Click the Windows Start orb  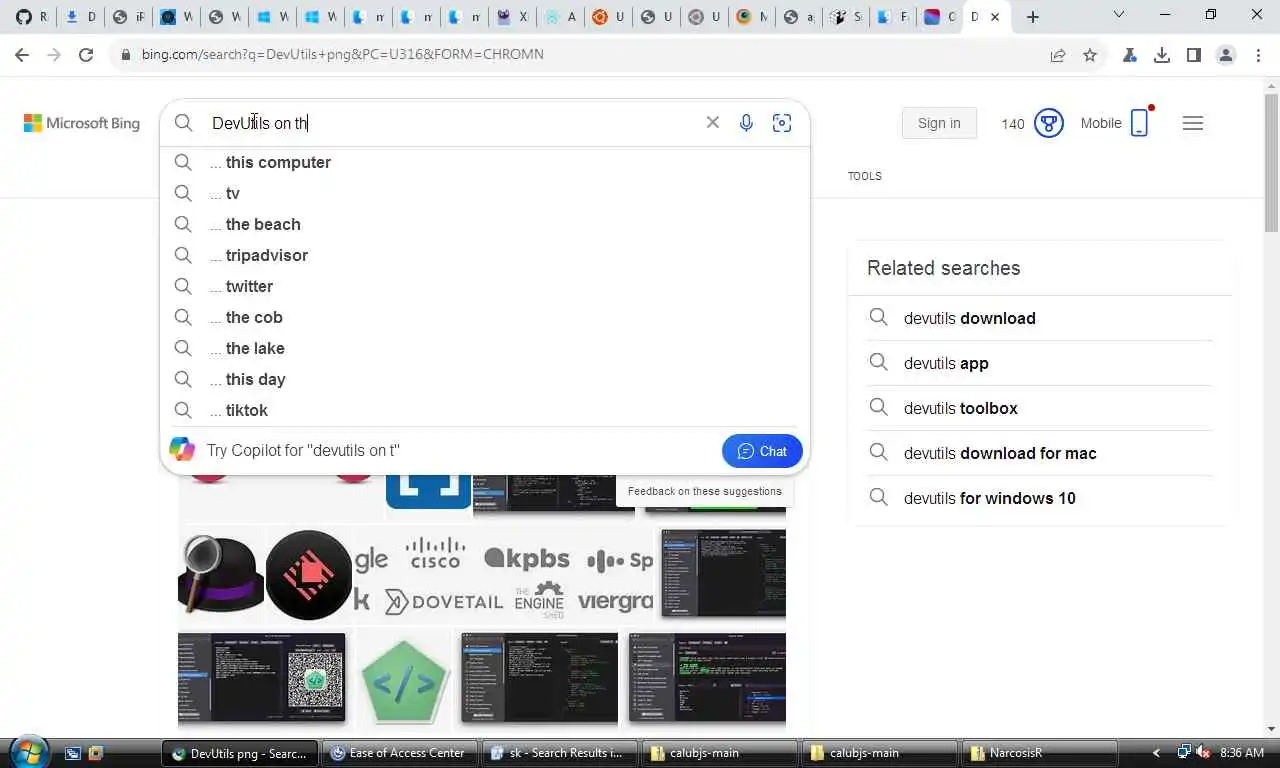tap(29, 752)
